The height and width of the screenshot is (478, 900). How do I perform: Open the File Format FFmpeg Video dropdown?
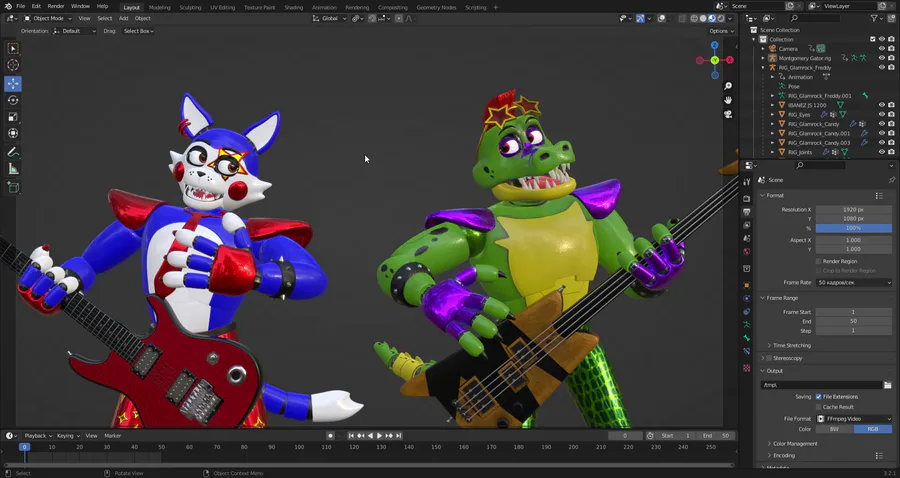pyautogui.click(x=854, y=419)
